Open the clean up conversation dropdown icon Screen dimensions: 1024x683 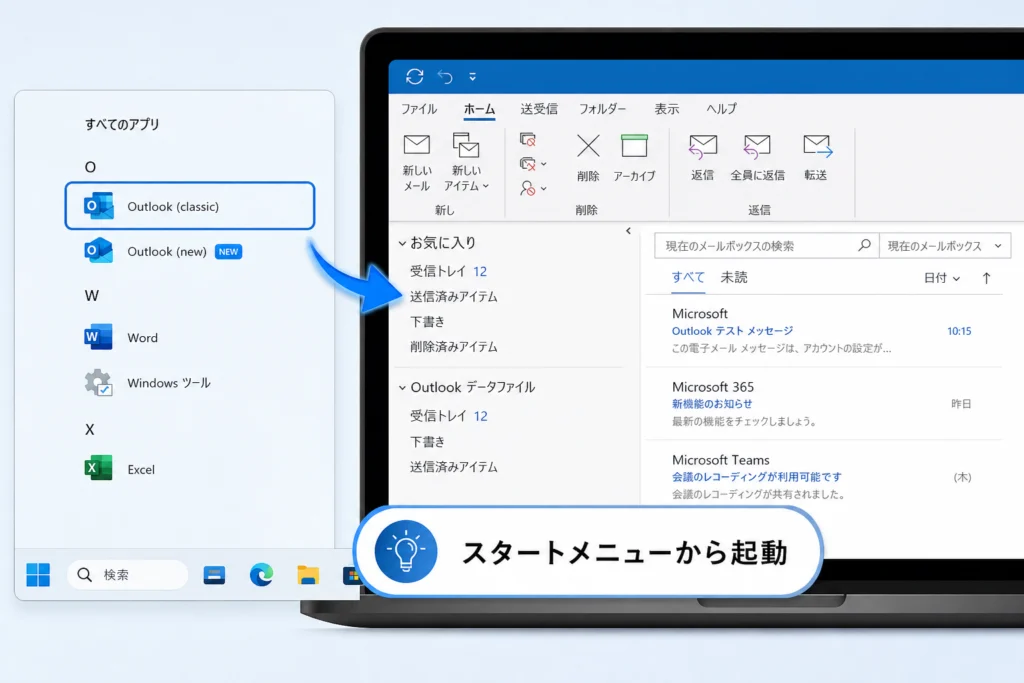(x=533, y=164)
